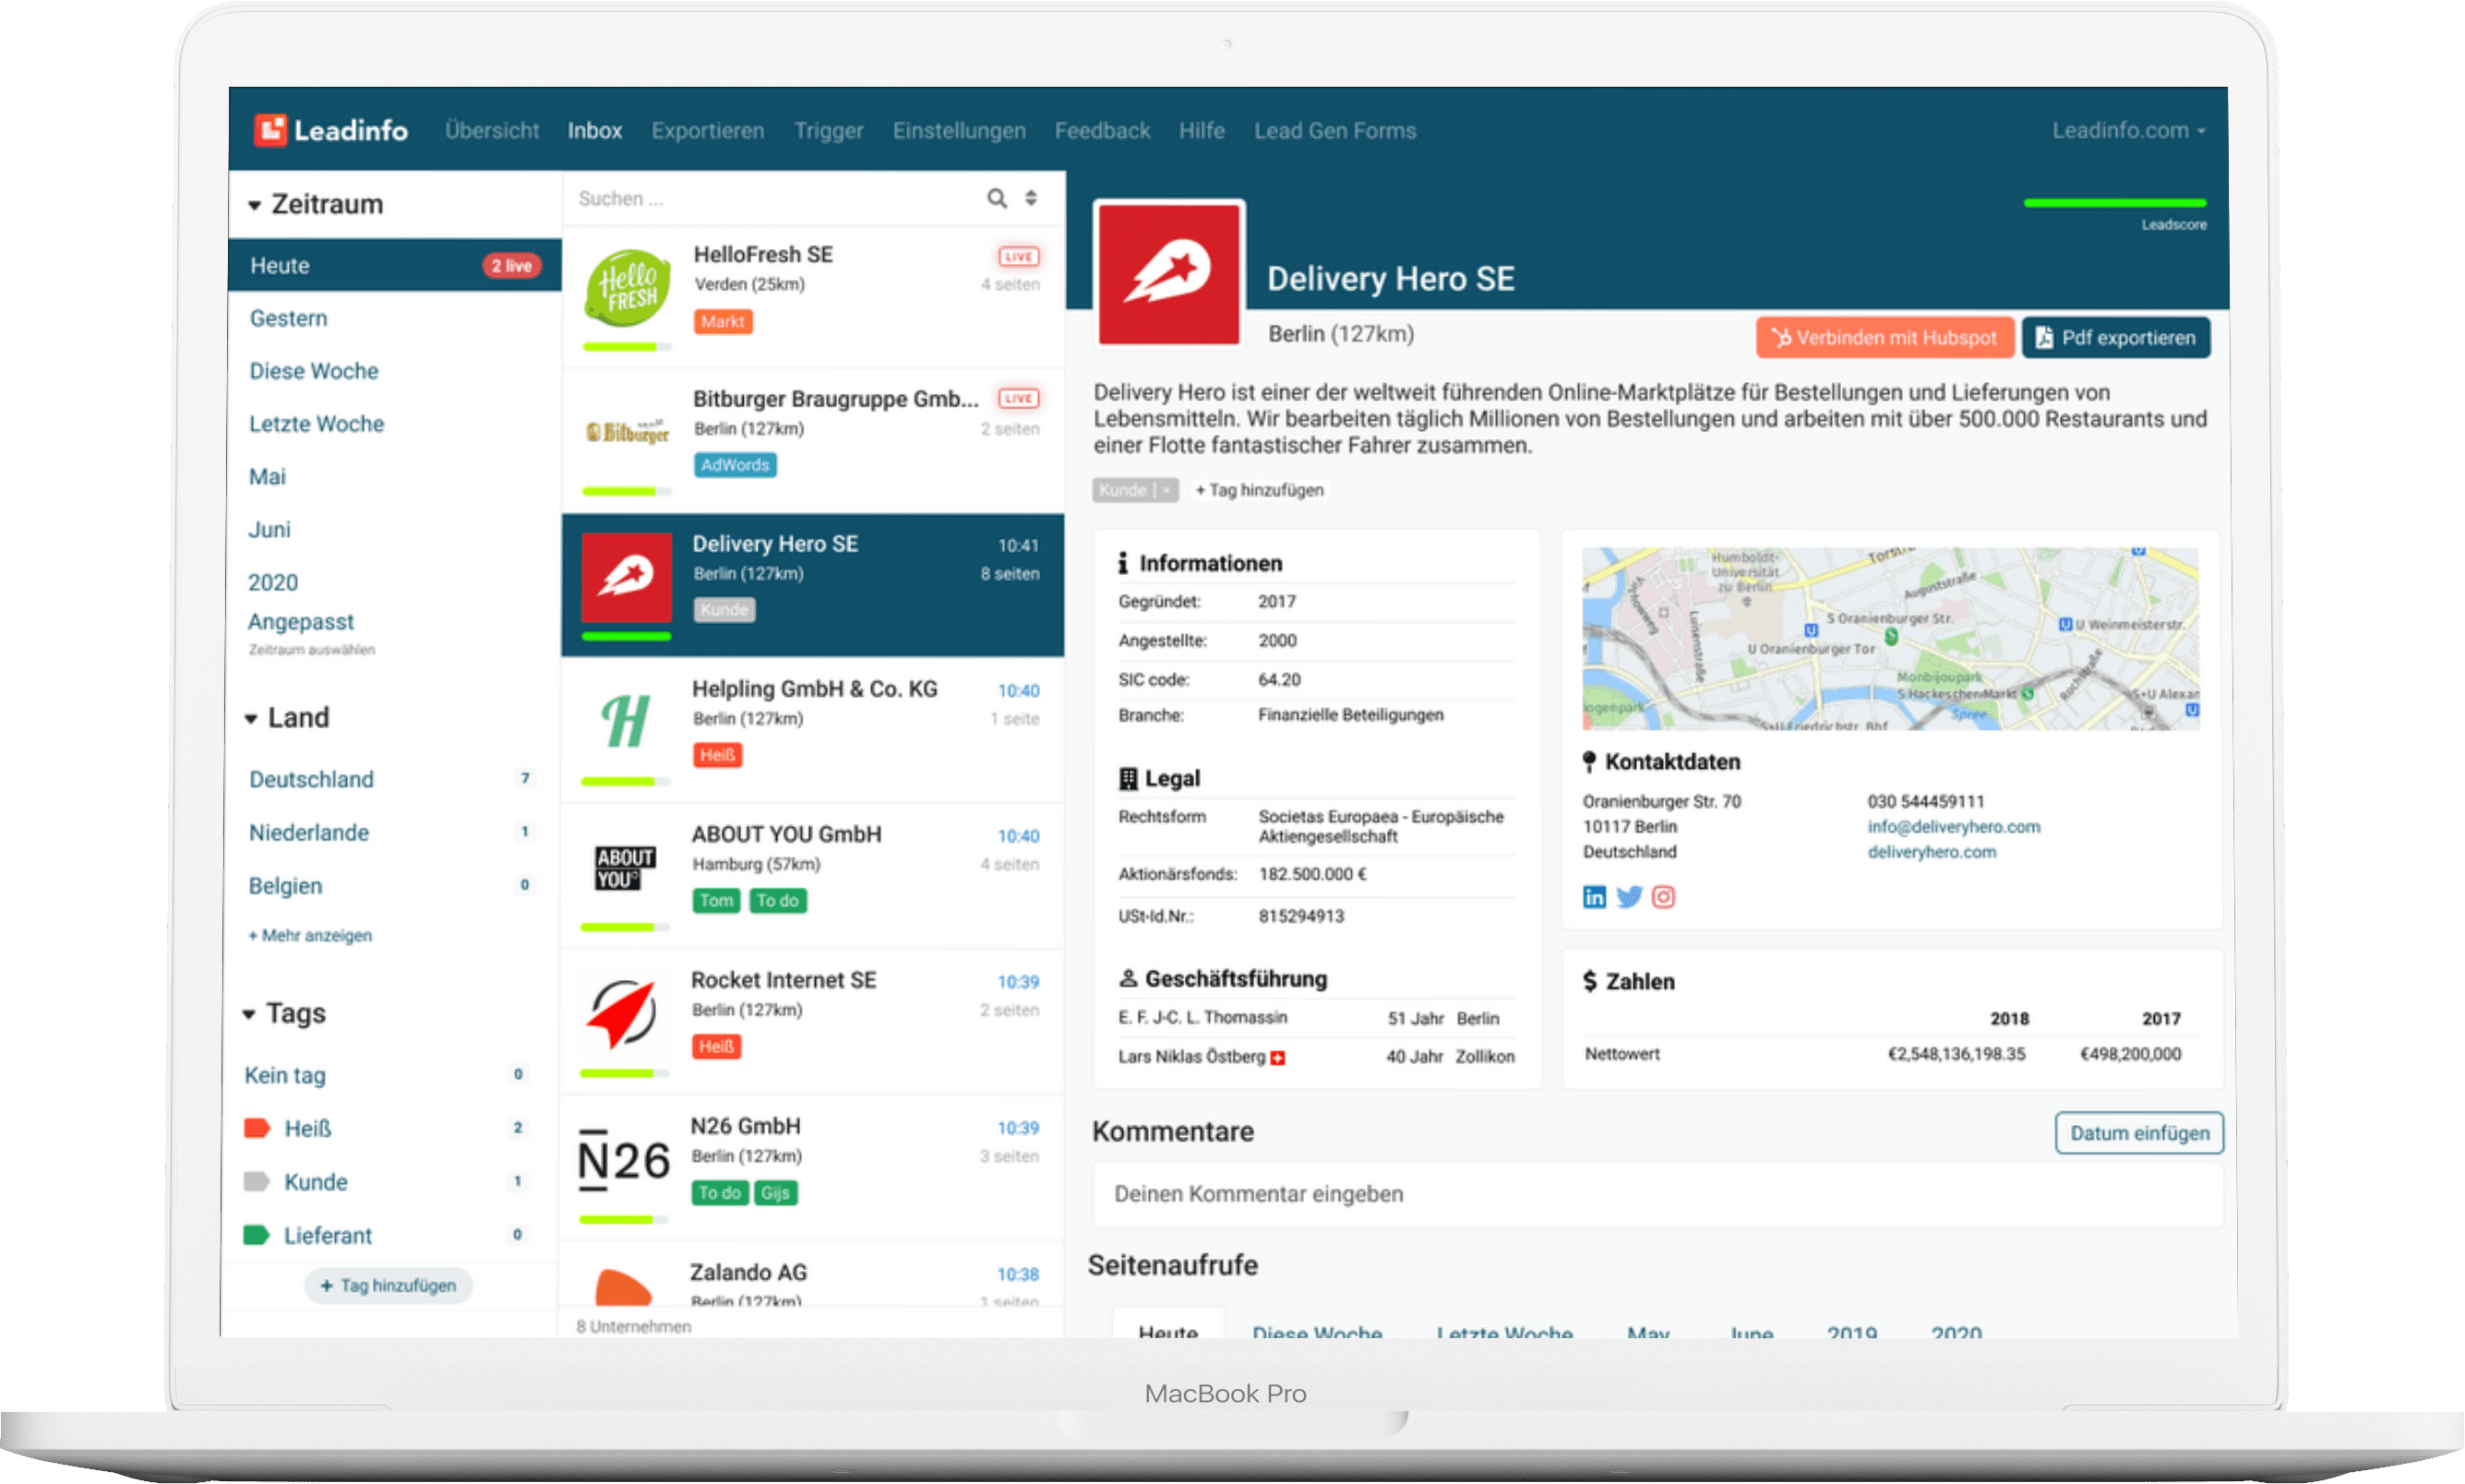
Task: Click the Gijs tag on N26 GmbH
Action: click(x=775, y=1192)
